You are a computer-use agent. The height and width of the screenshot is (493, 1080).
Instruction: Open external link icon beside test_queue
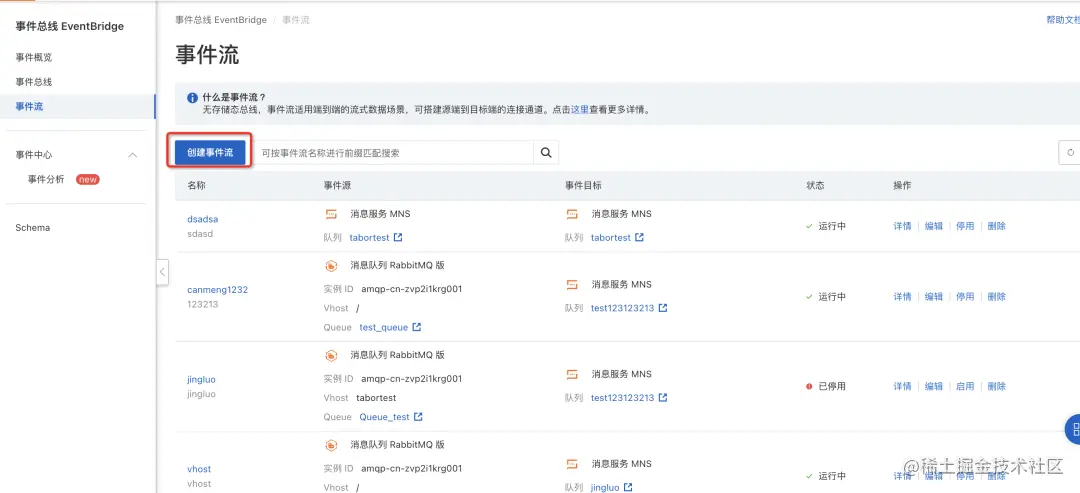(417, 328)
